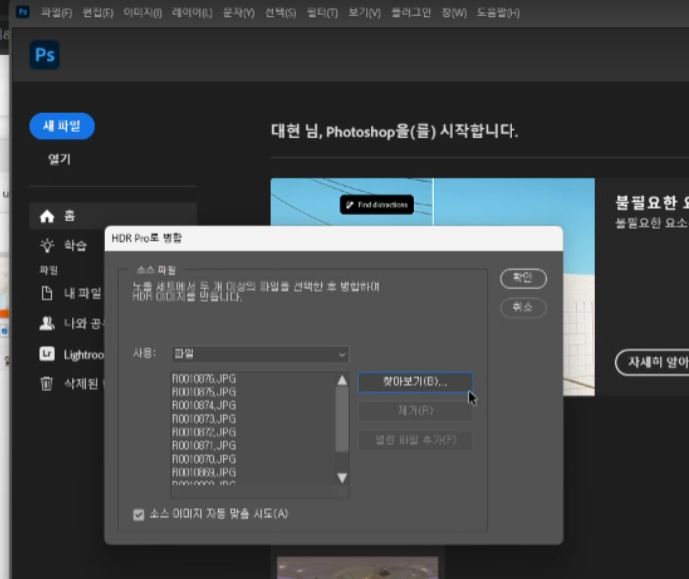Select R0010873.JPG in the file list

[204, 419]
